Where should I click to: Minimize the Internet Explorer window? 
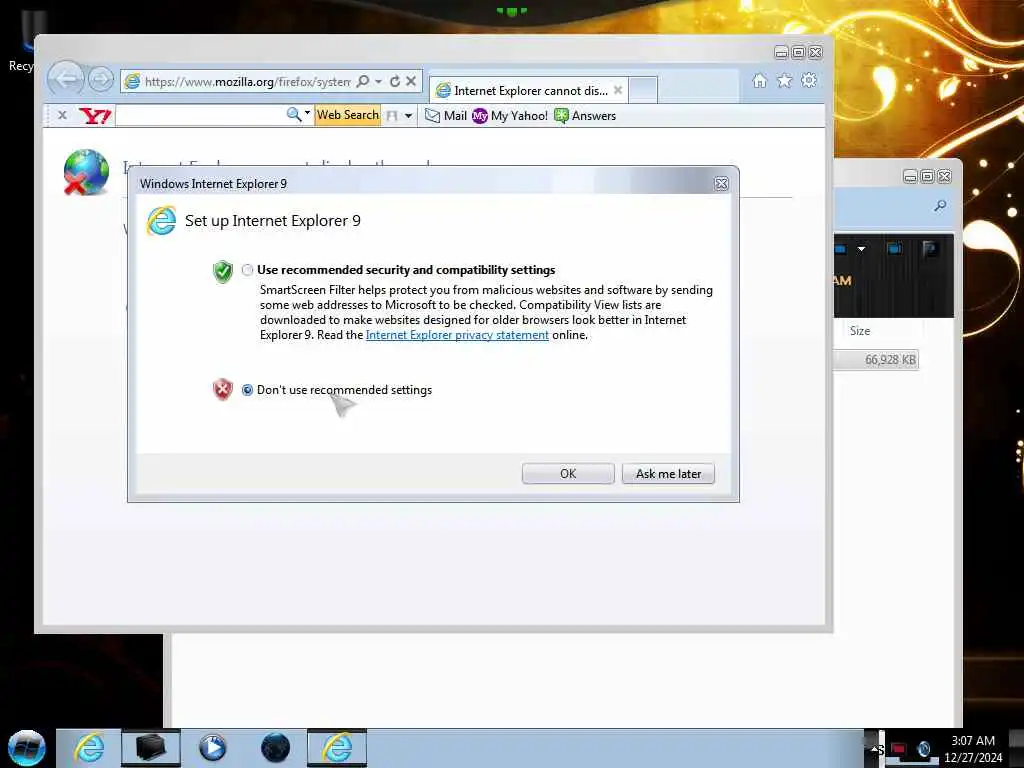pyautogui.click(x=781, y=52)
